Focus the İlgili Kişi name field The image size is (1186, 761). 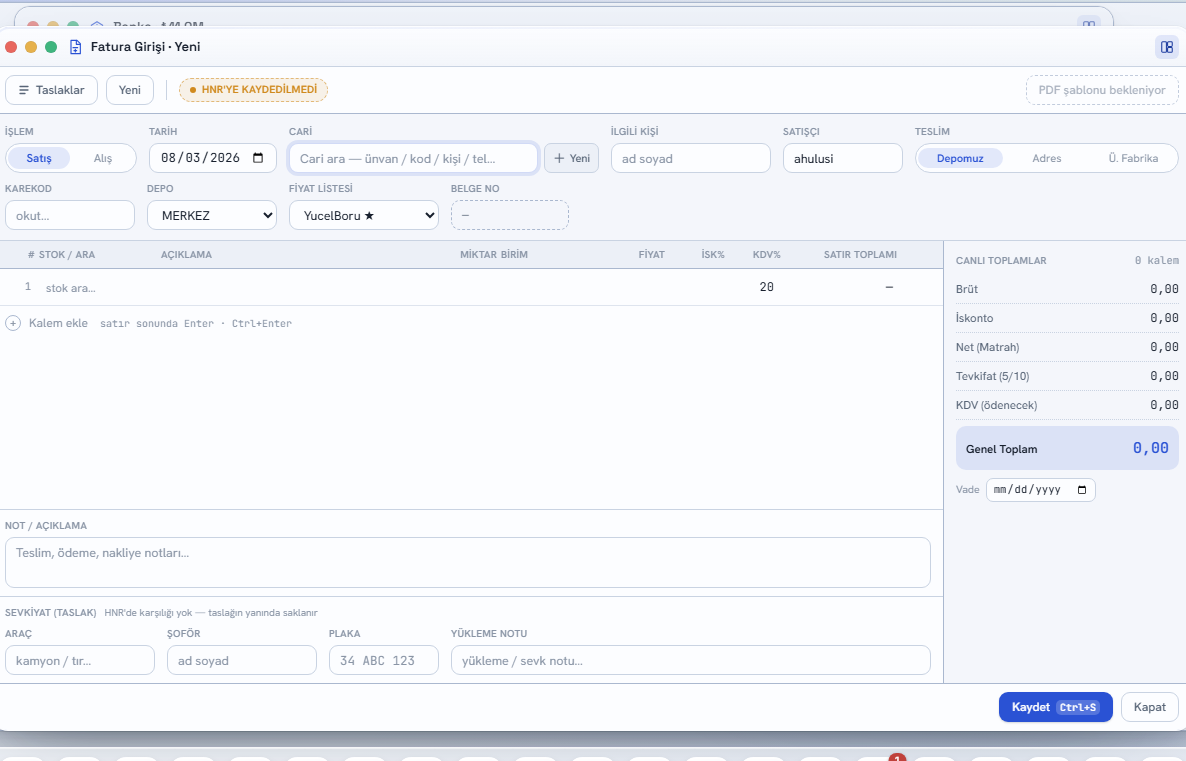[691, 158]
